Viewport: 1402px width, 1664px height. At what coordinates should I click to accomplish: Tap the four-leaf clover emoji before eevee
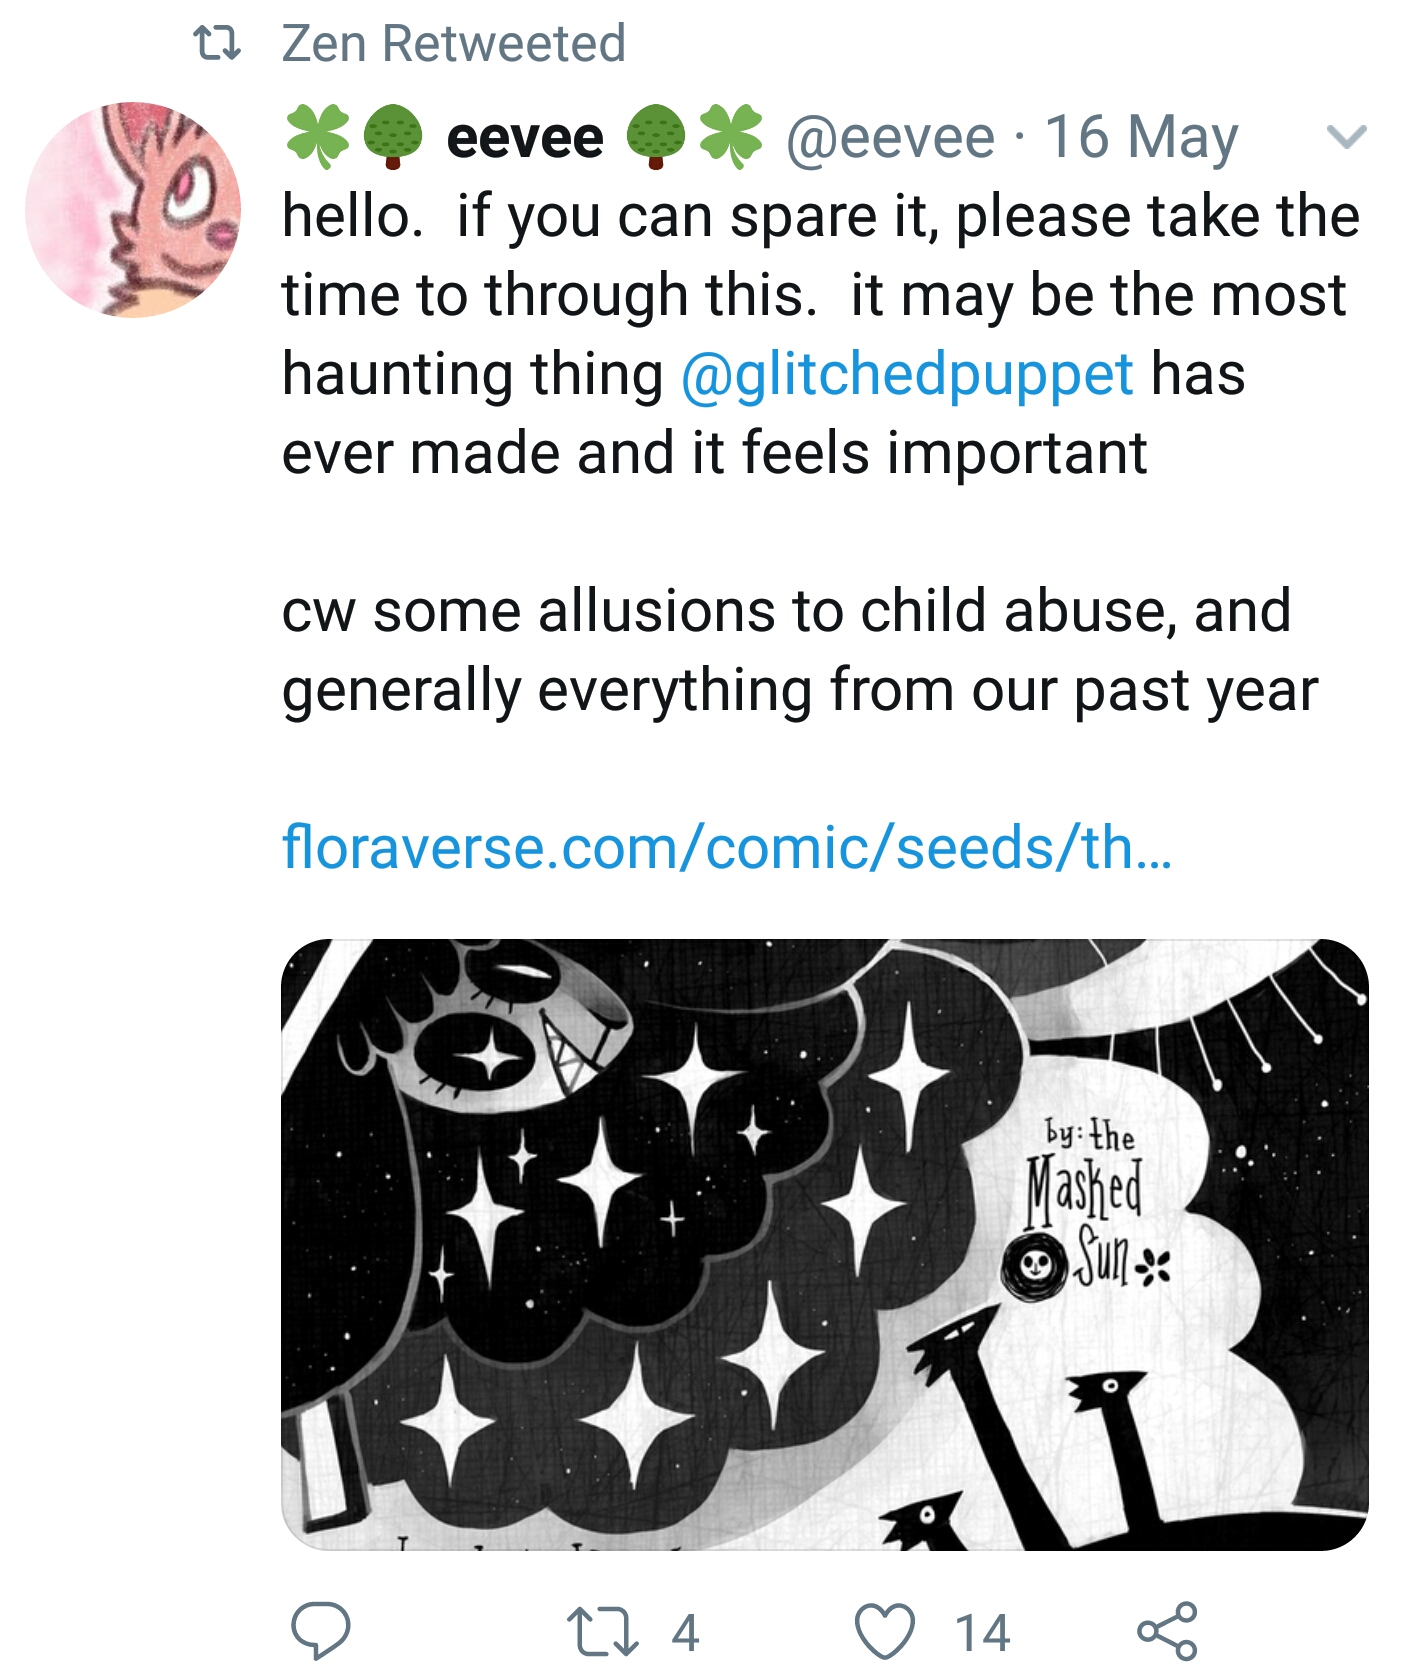[317, 137]
